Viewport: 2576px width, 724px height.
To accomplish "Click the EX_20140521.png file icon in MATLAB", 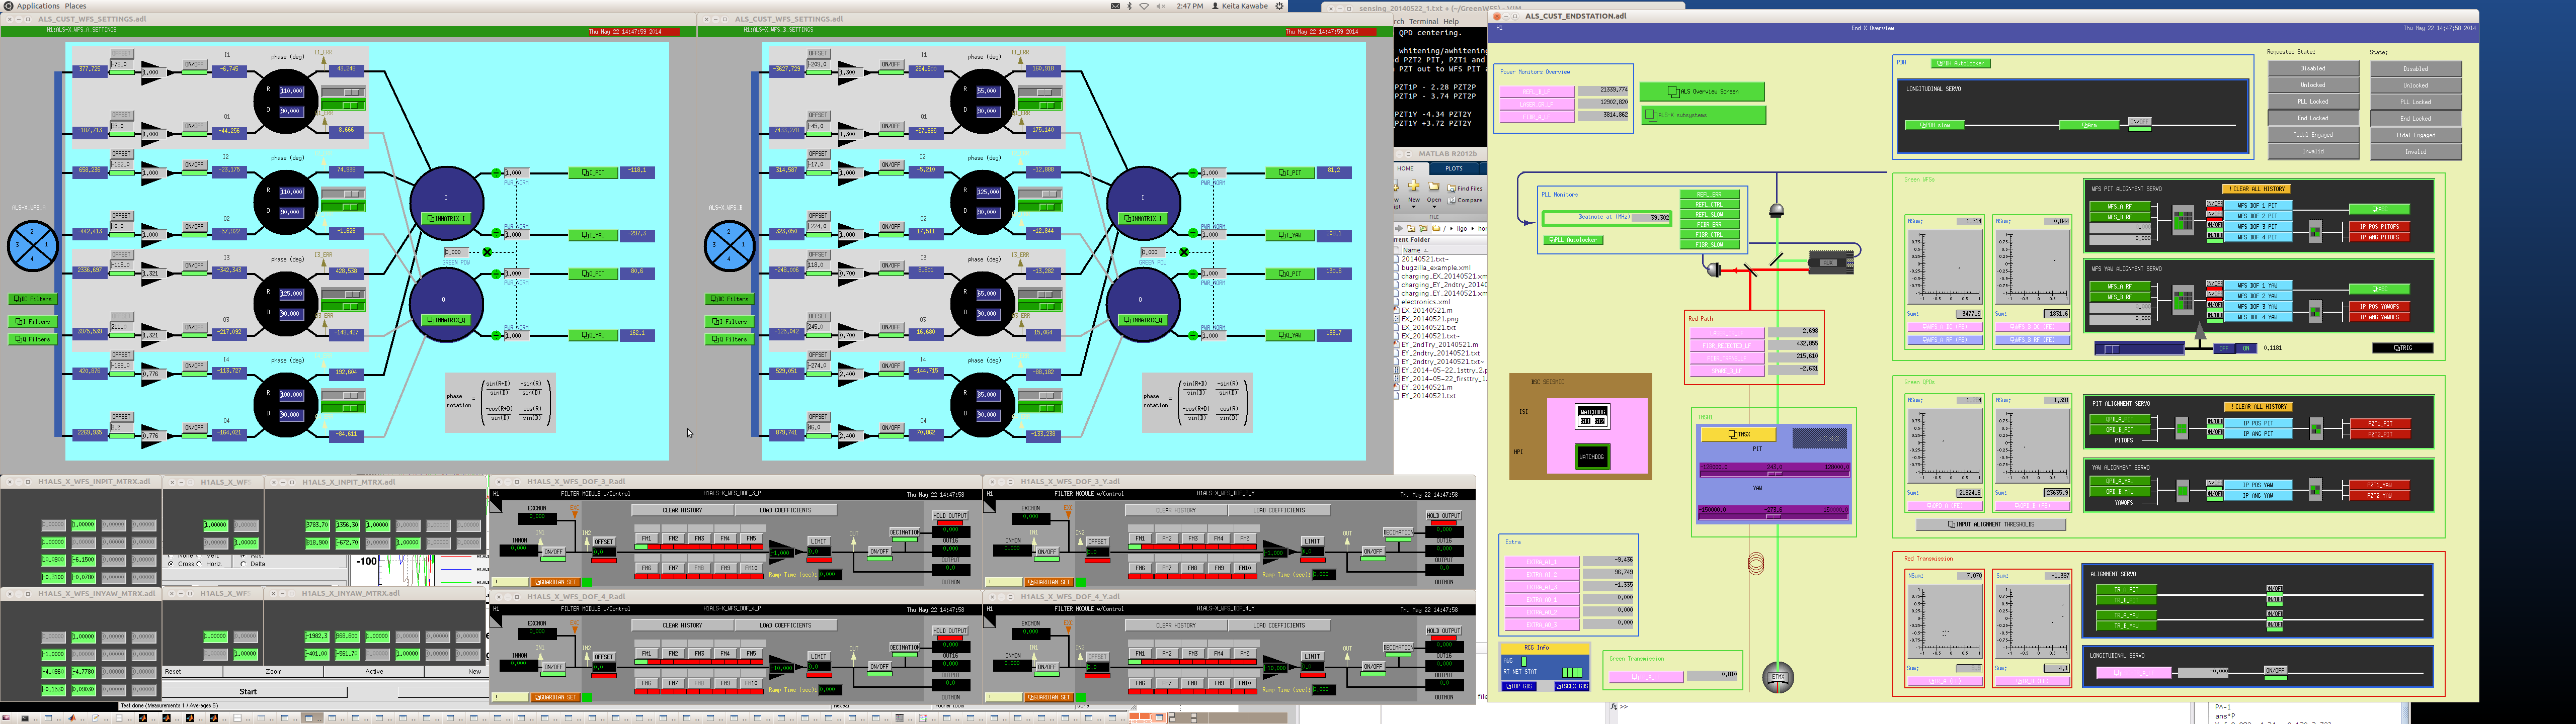I will pyautogui.click(x=1397, y=319).
